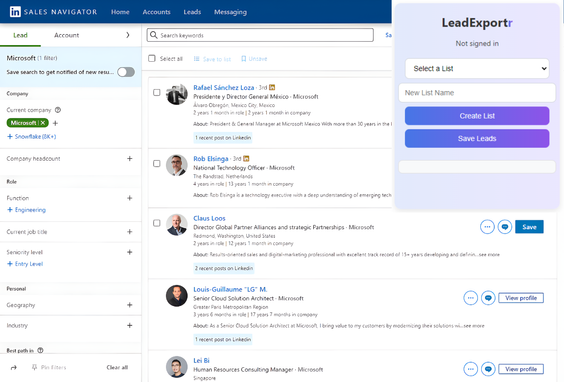Open the Leads menu

(192, 12)
